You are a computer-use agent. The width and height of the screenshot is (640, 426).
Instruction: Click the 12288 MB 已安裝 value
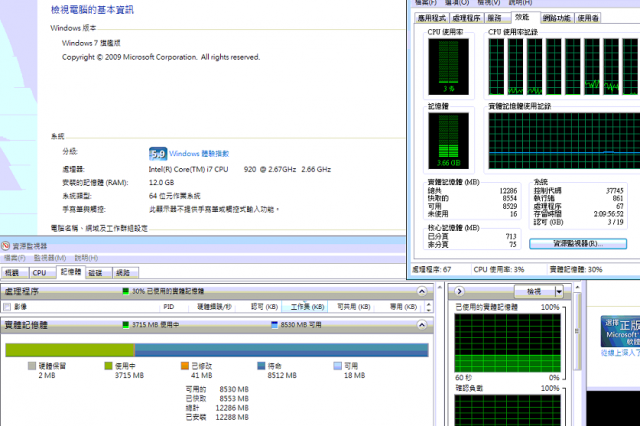click(x=232, y=417)
